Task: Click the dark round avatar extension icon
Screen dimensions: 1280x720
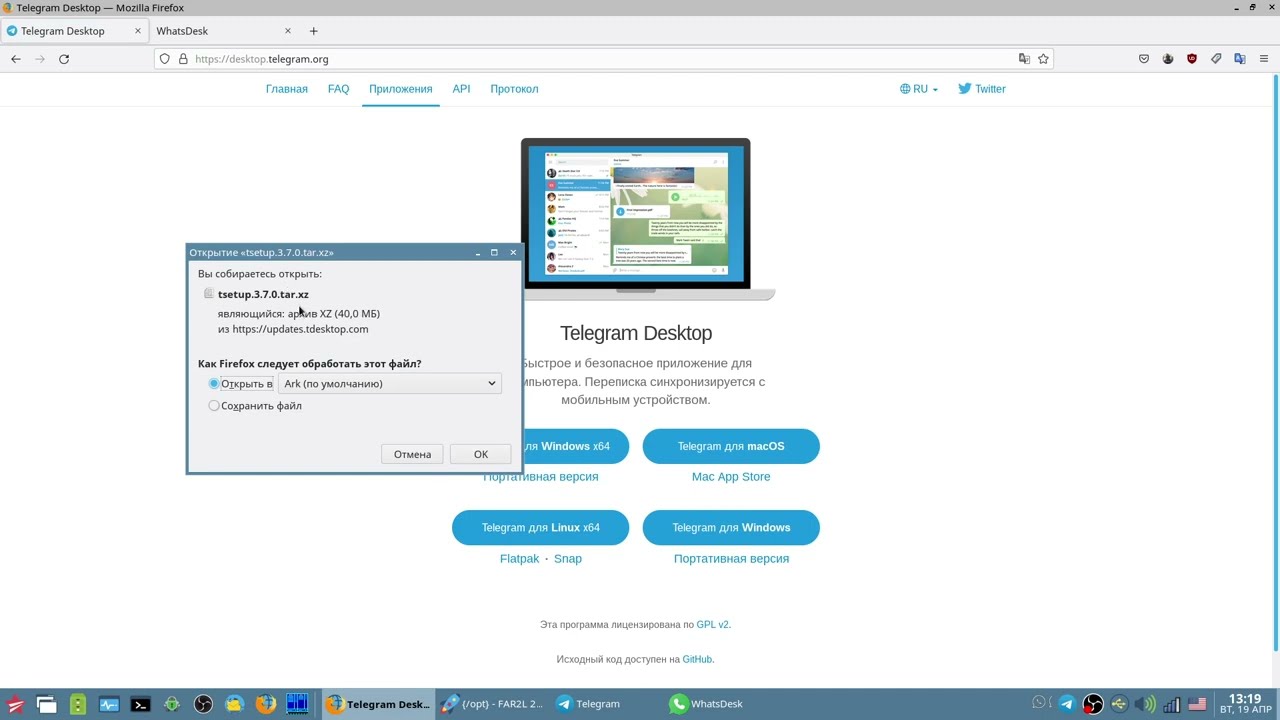Action: [1168, 59]
